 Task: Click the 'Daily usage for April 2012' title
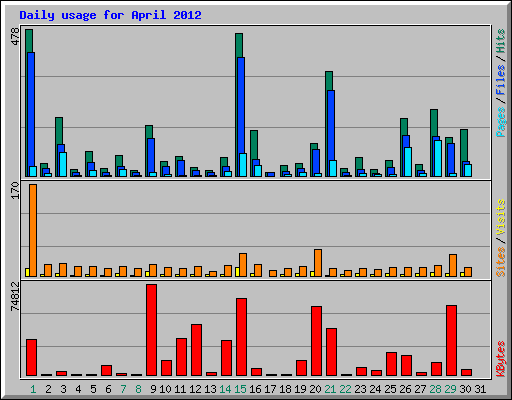[x=110, y=15]
